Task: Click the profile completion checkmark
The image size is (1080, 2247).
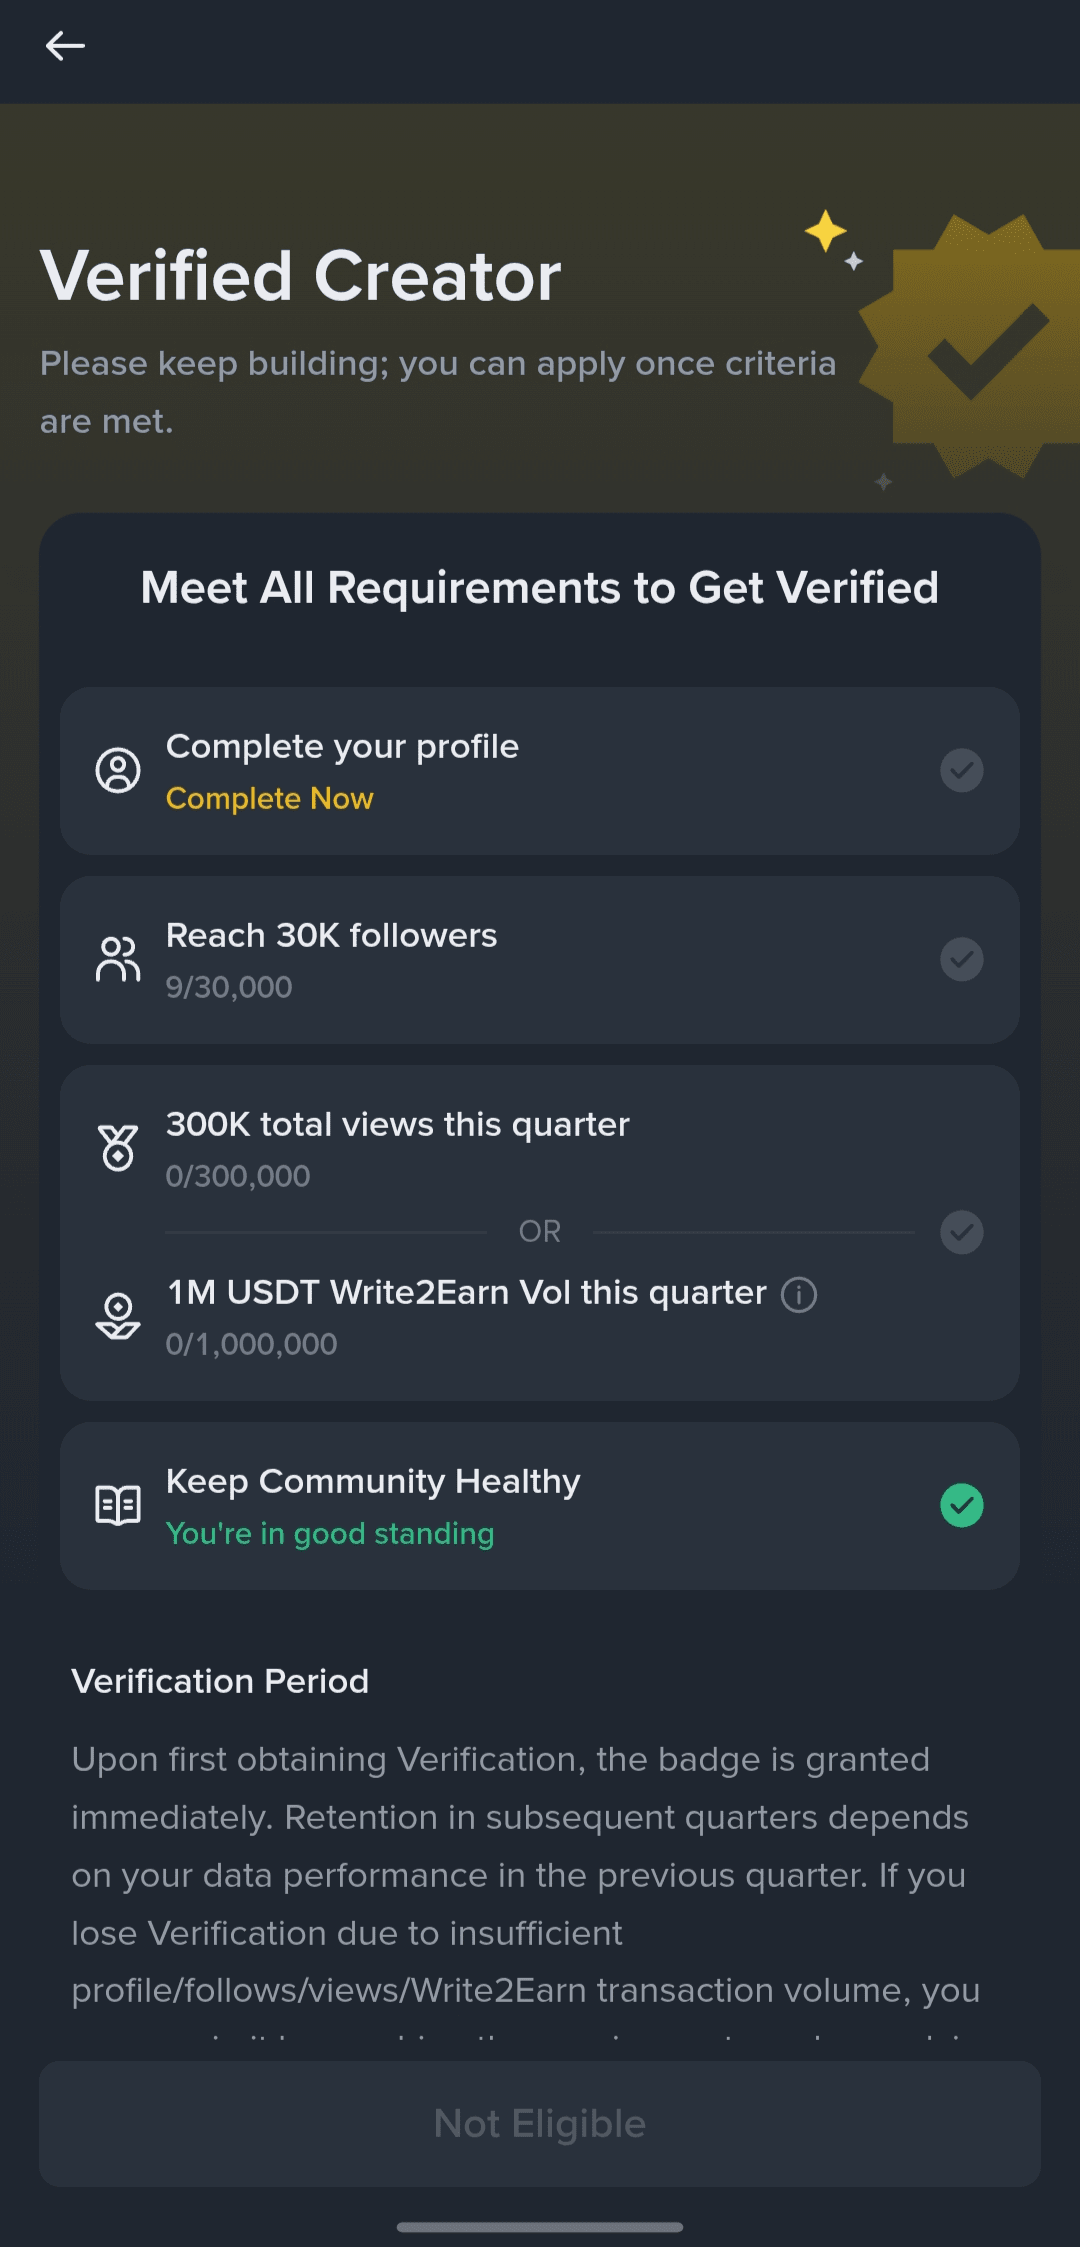Action: coord(961,771)
